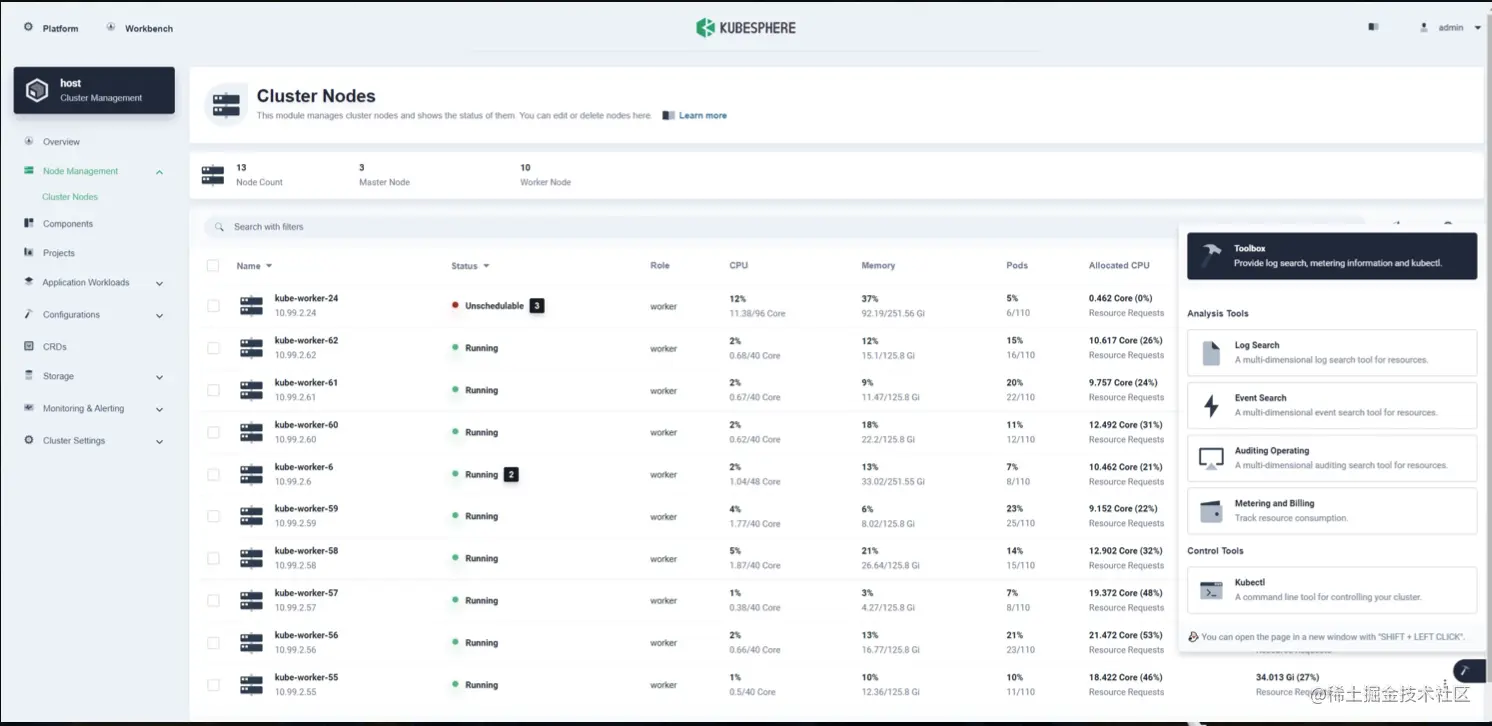Click the 92.19/251.56 Gi memory value

(x=893, y=313)
